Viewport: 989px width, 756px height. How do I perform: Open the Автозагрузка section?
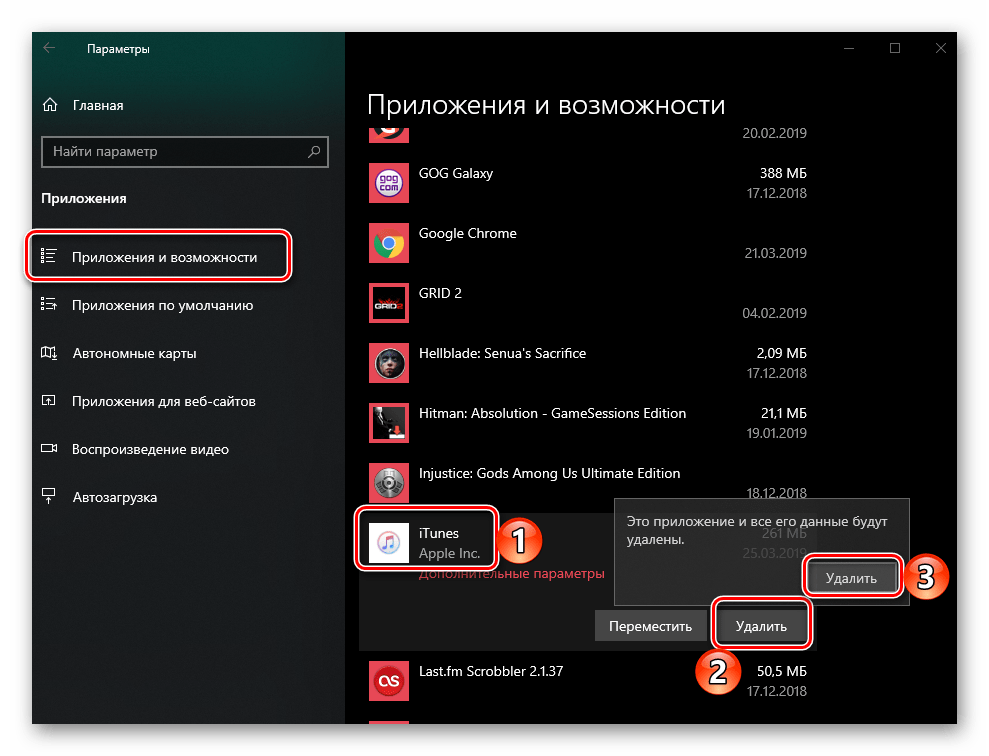tap(114, 497)
